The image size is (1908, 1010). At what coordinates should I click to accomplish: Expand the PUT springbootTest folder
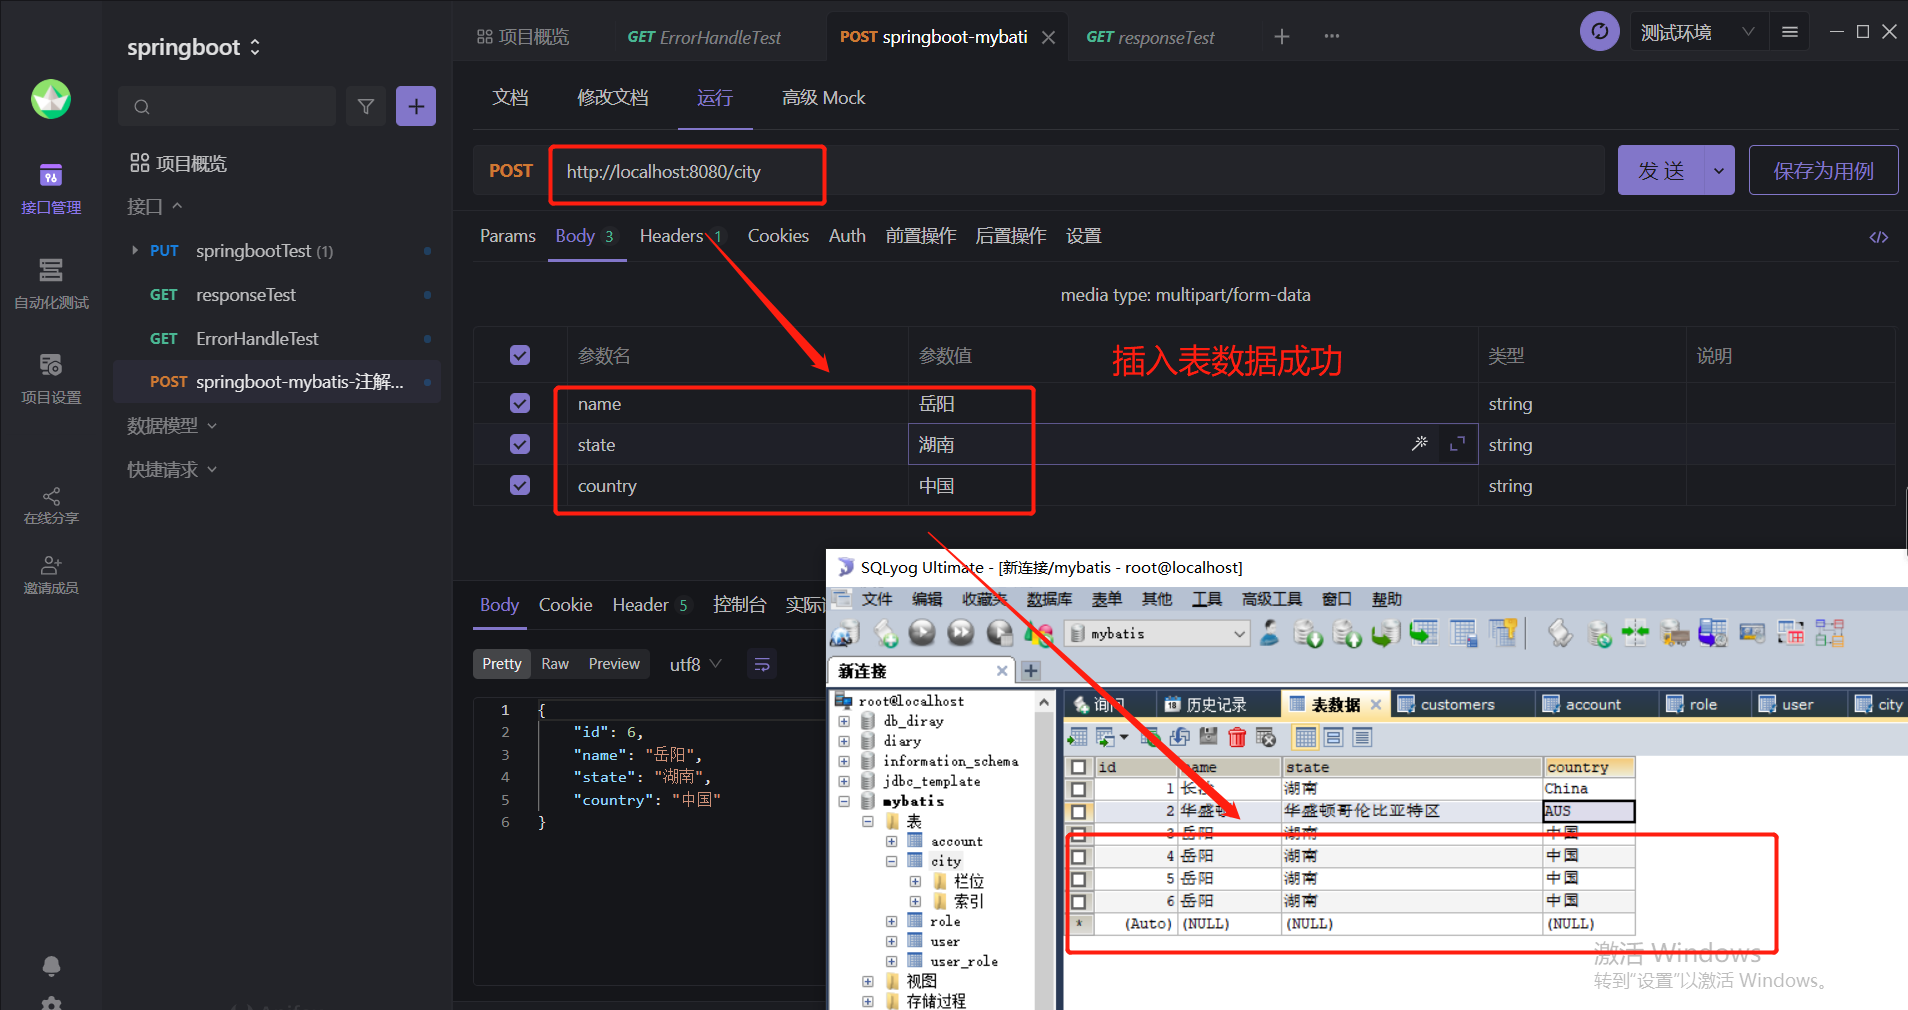click(x=135, y=250)
